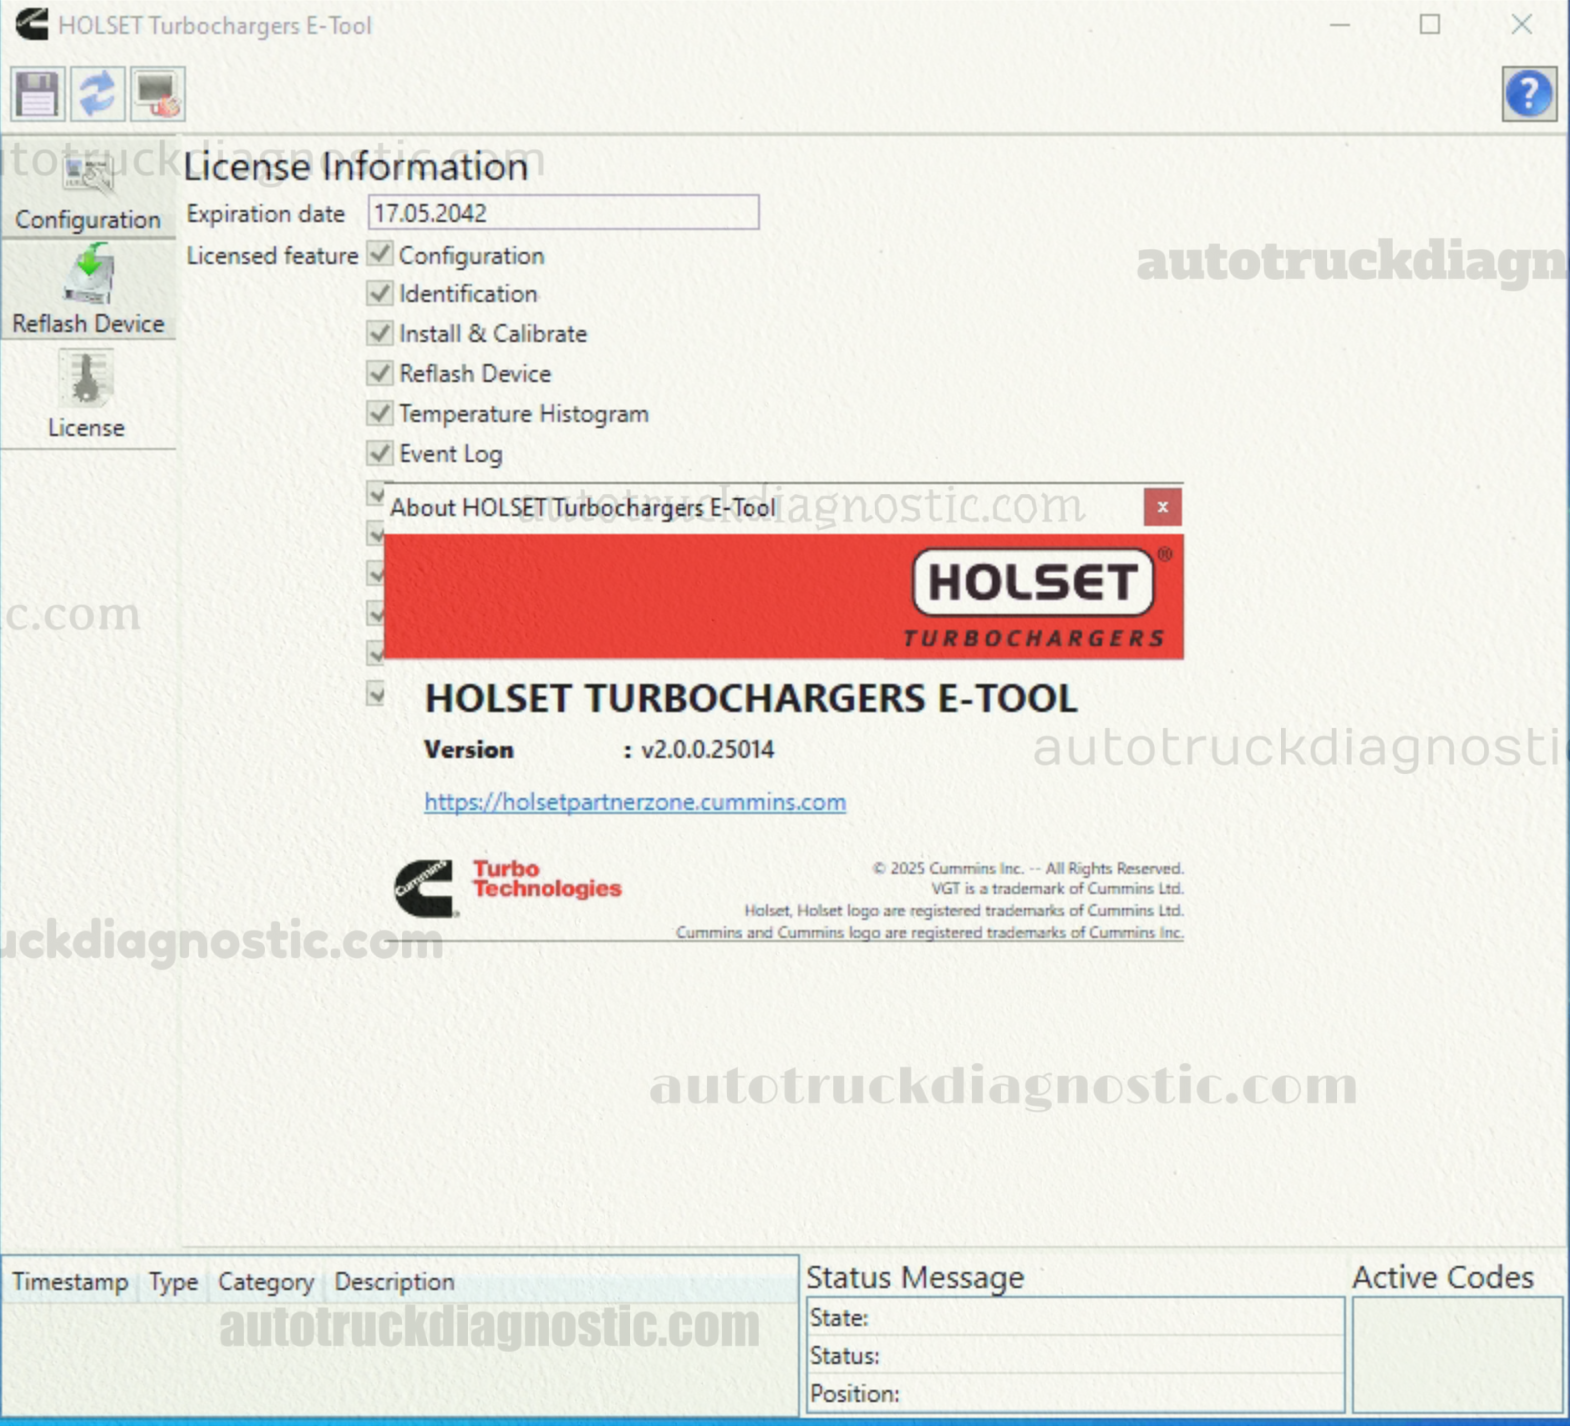Click the disconnect device toolbar icon
Screen dimensions: 1570x1426
[157, 94]
